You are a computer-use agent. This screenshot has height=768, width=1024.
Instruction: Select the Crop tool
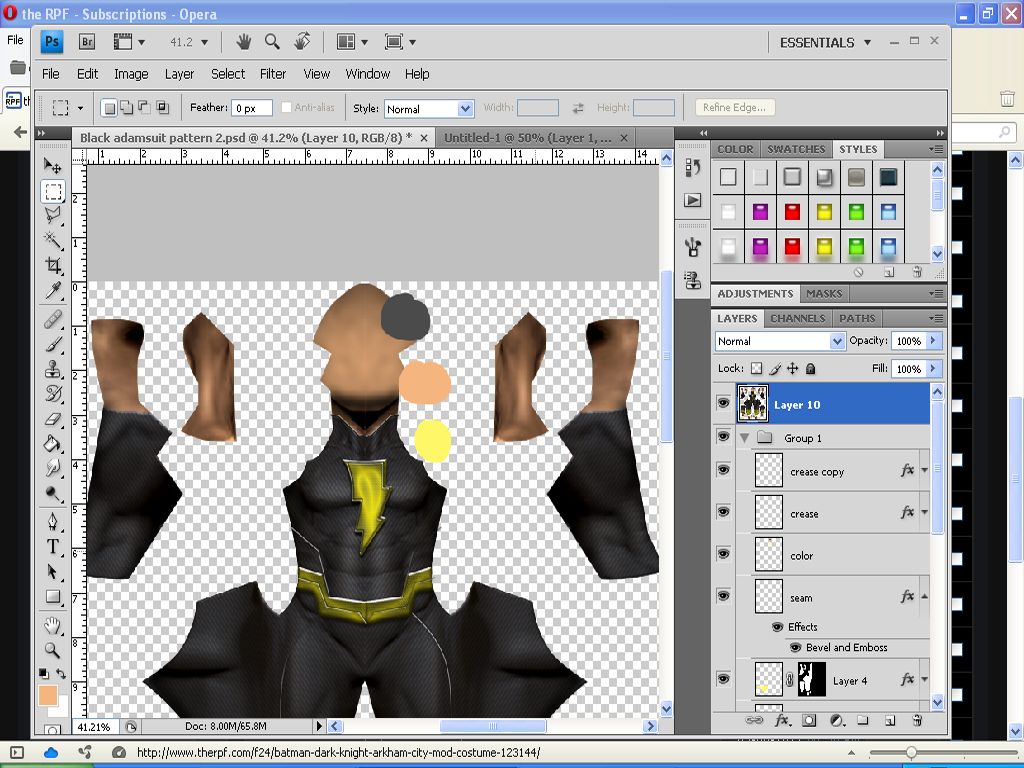[x=53, y=264]
